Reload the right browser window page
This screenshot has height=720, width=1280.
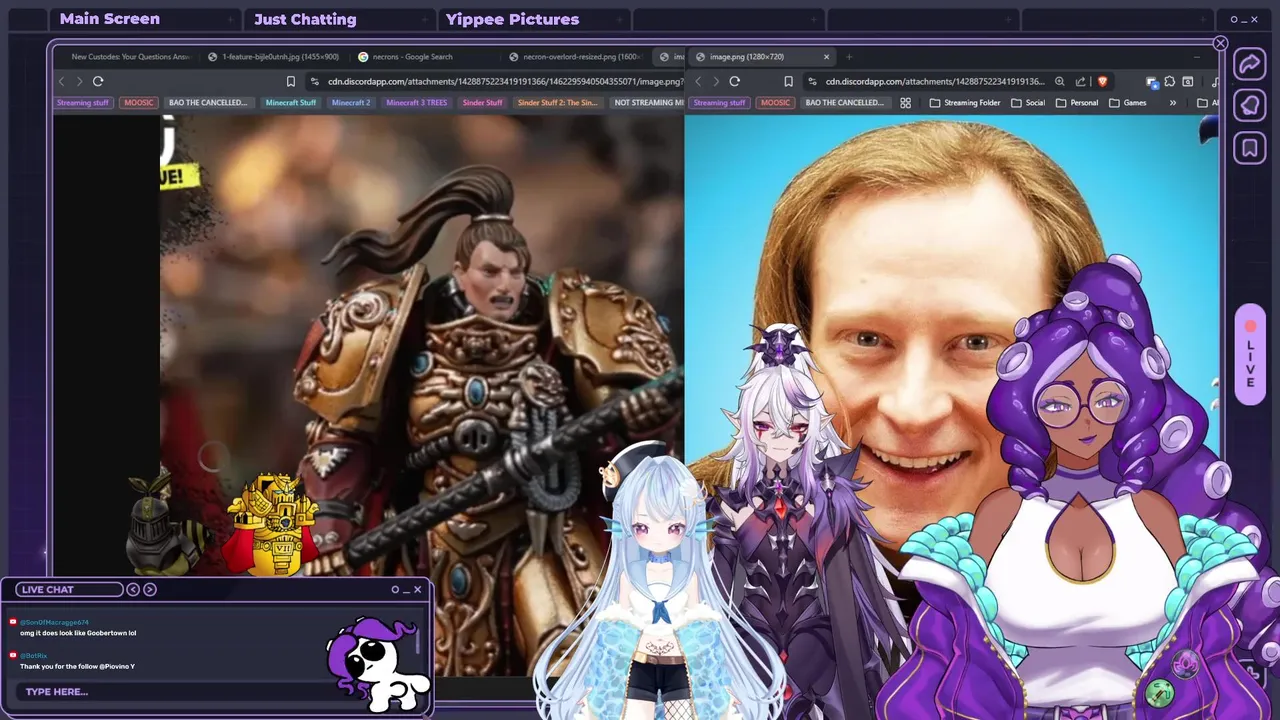coord(734,81)
